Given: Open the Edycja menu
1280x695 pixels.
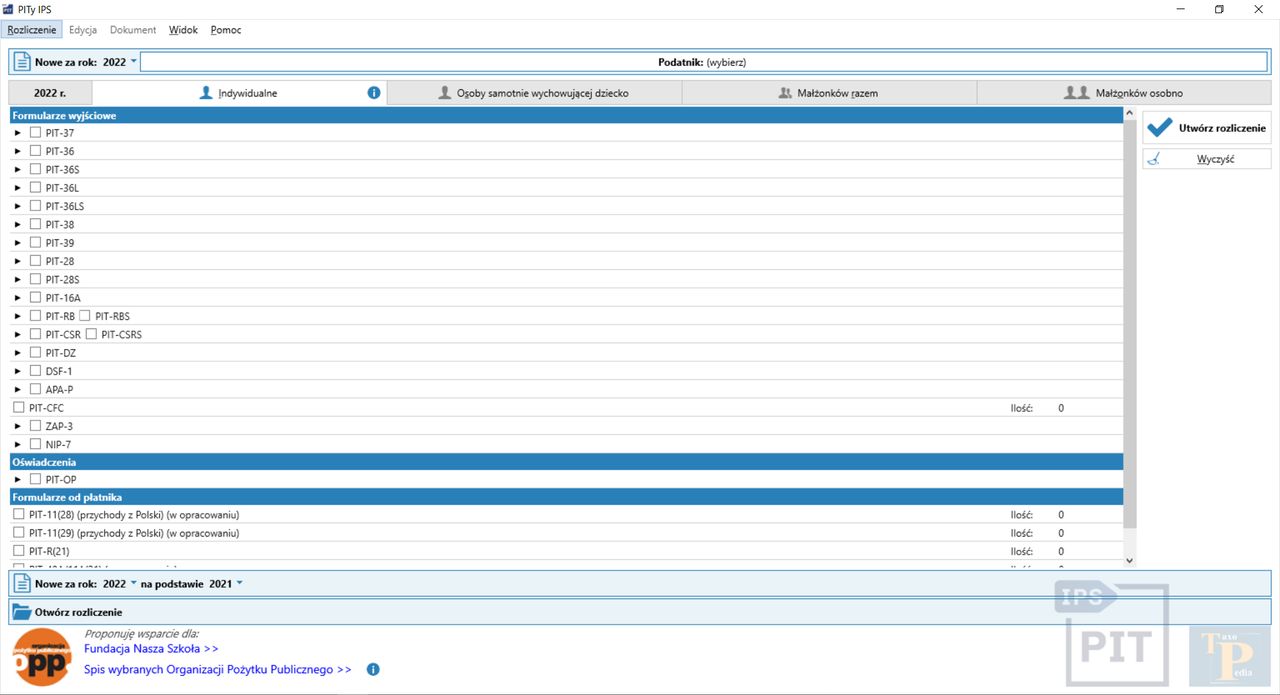Looking at the screenshot, I should point(83,30).
